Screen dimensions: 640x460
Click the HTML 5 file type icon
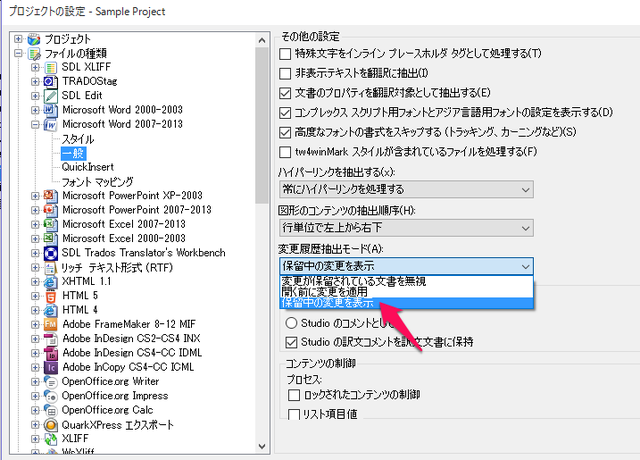[x=51, y=296]
